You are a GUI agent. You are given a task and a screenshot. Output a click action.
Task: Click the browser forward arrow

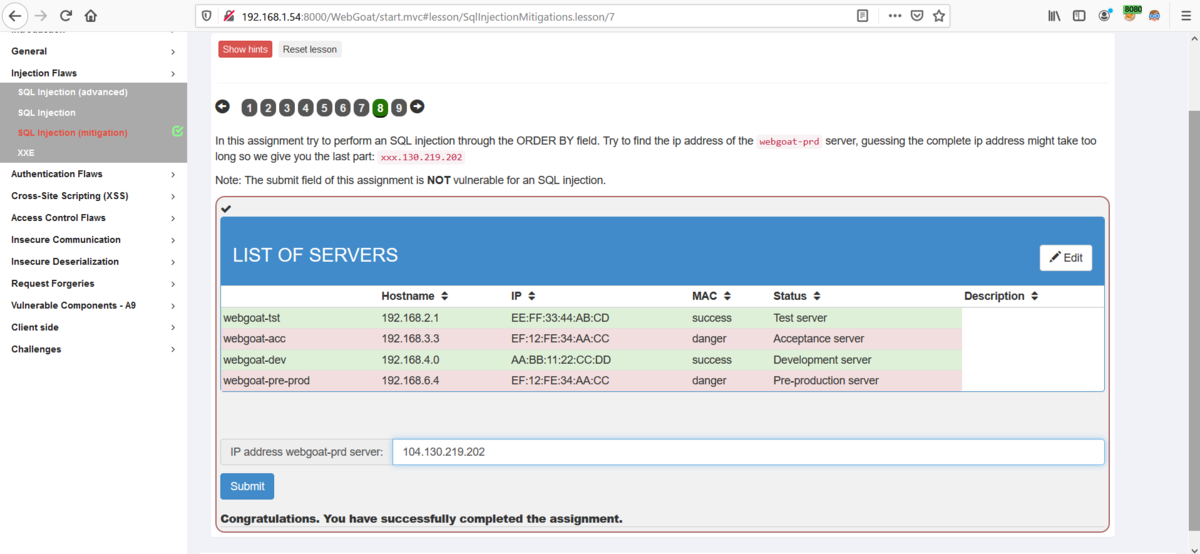click(x=41, y=16)
